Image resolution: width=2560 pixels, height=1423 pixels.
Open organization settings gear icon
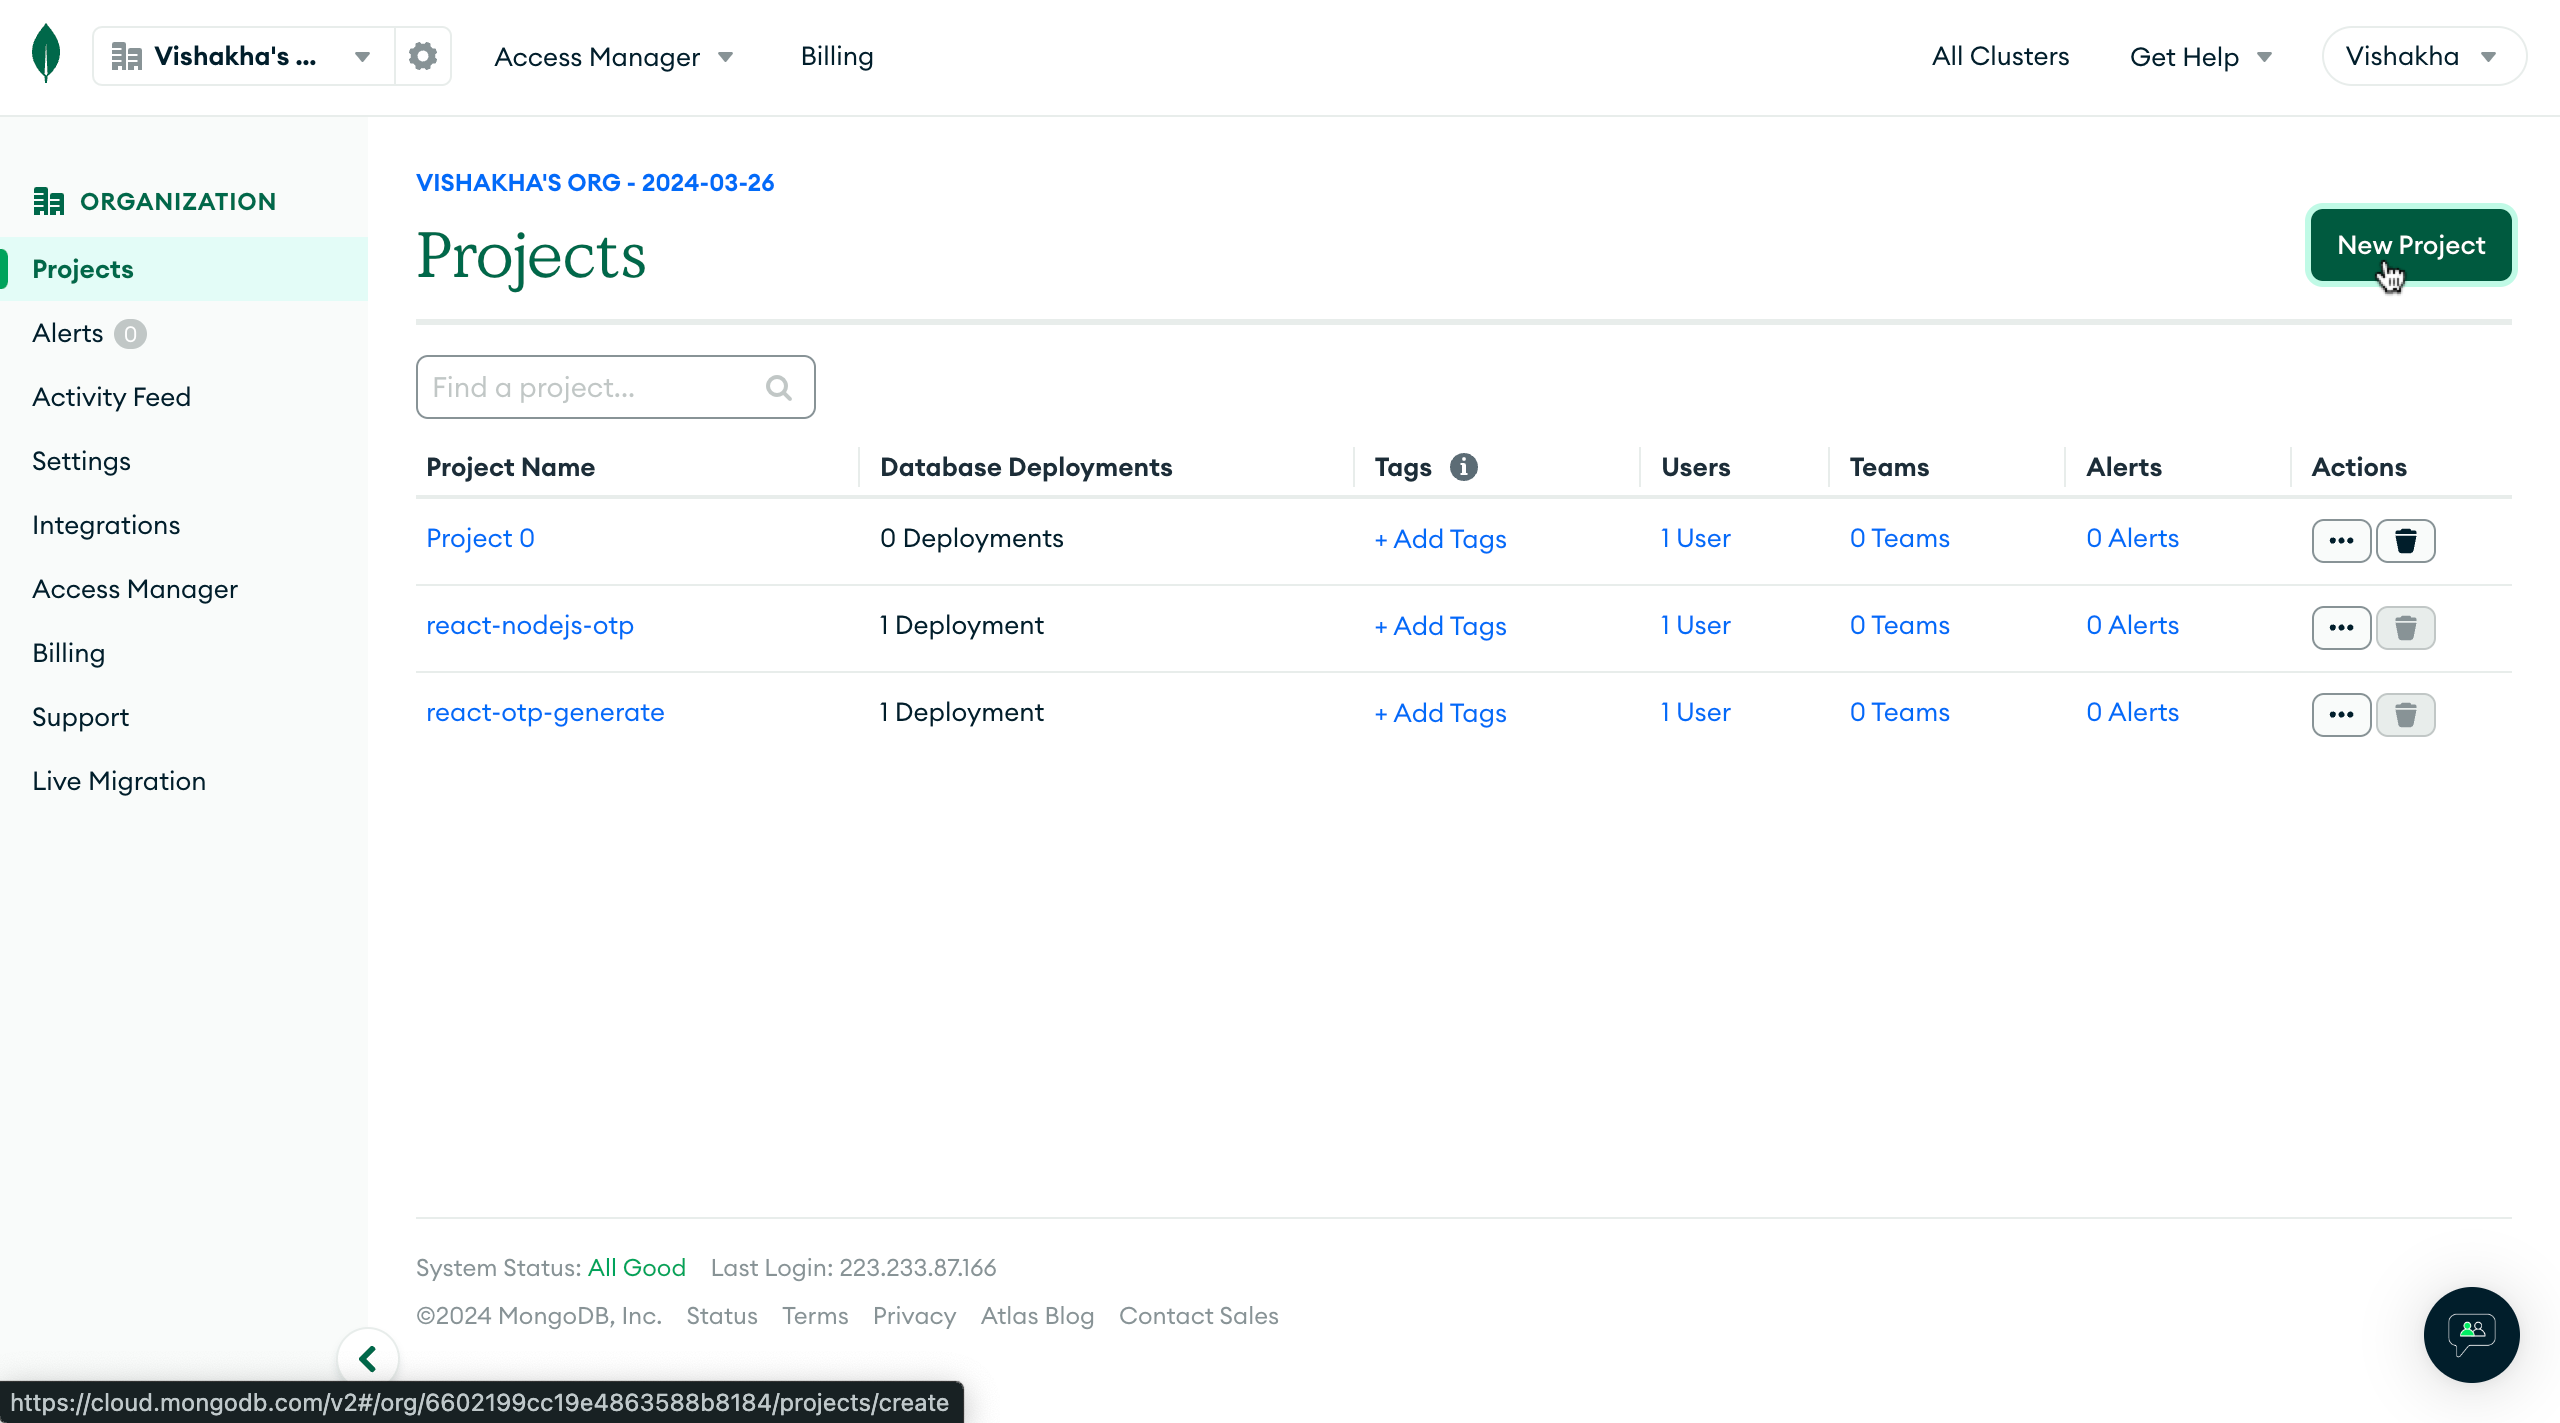point(423,56)
